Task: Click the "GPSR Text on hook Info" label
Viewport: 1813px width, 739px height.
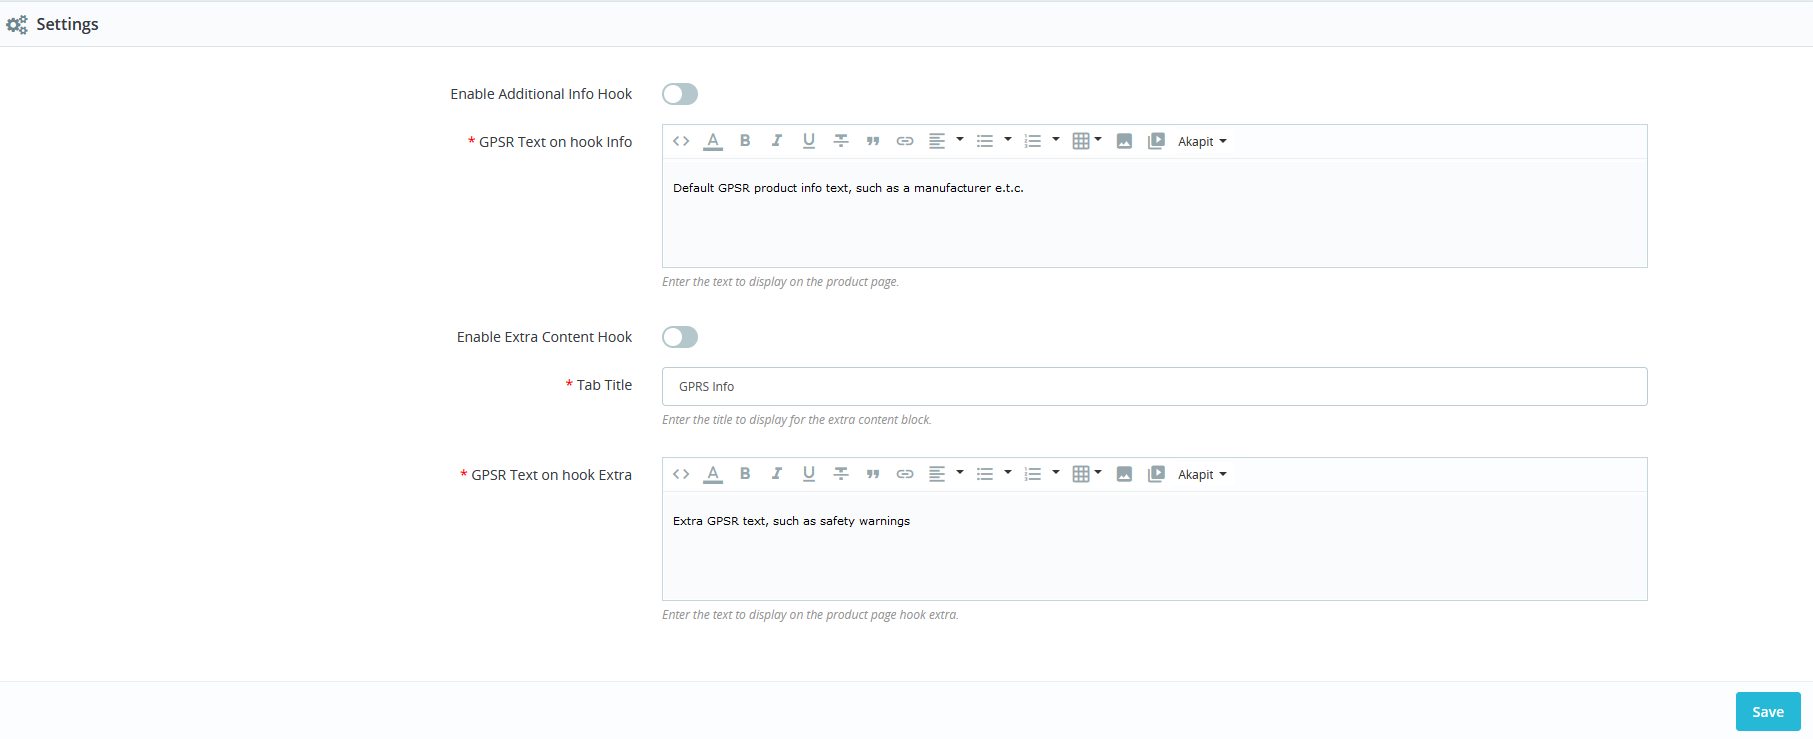Action: (555, 142)
